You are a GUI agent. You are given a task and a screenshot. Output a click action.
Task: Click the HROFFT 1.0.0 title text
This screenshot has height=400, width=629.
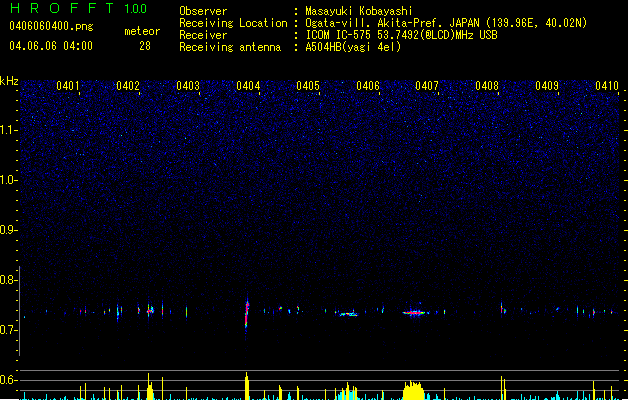tap(79, 8)
